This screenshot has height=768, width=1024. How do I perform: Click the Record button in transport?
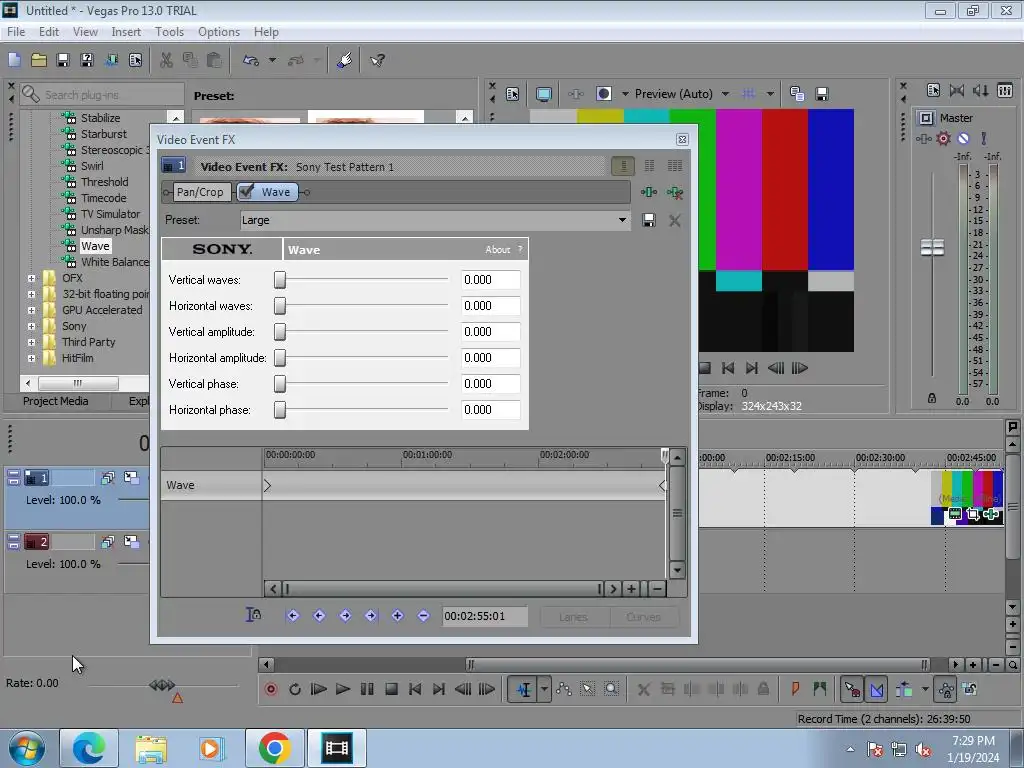coord(270,689)
